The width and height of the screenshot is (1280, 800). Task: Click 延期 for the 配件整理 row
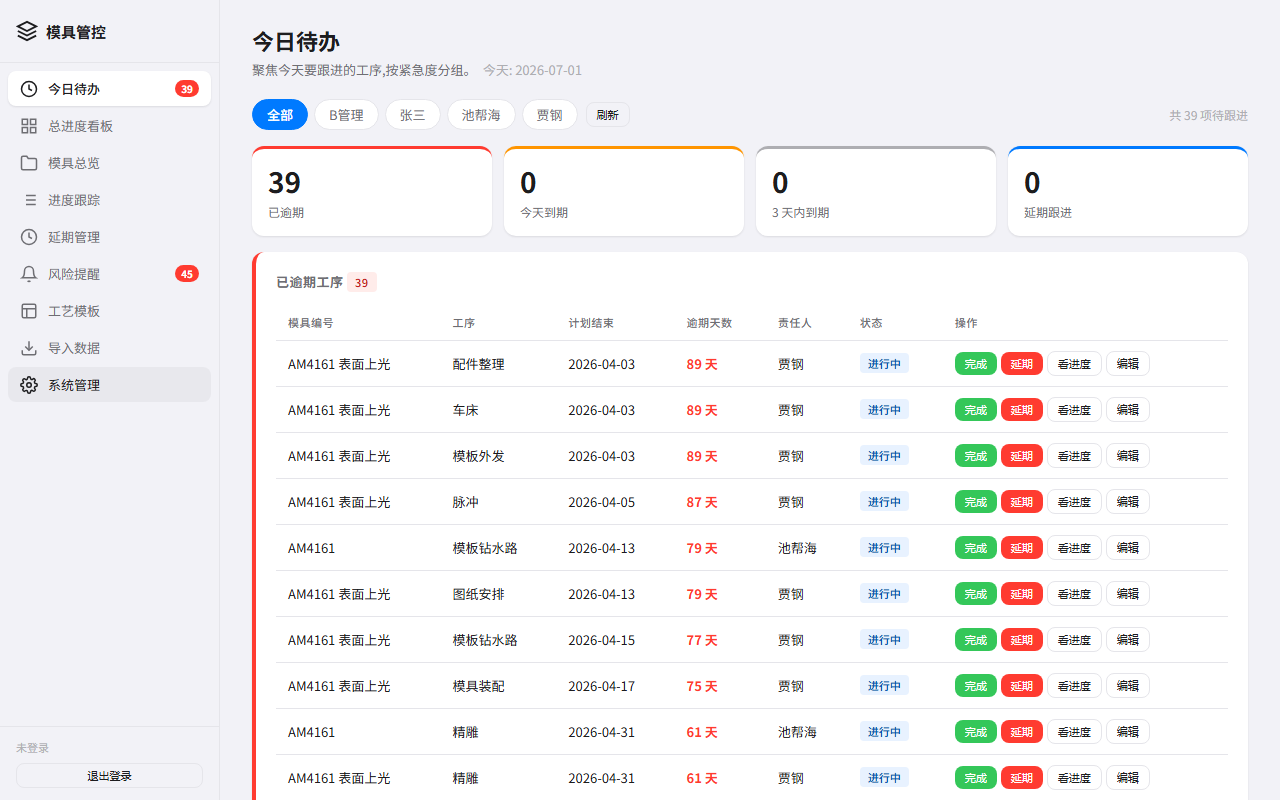(1022, 364)
